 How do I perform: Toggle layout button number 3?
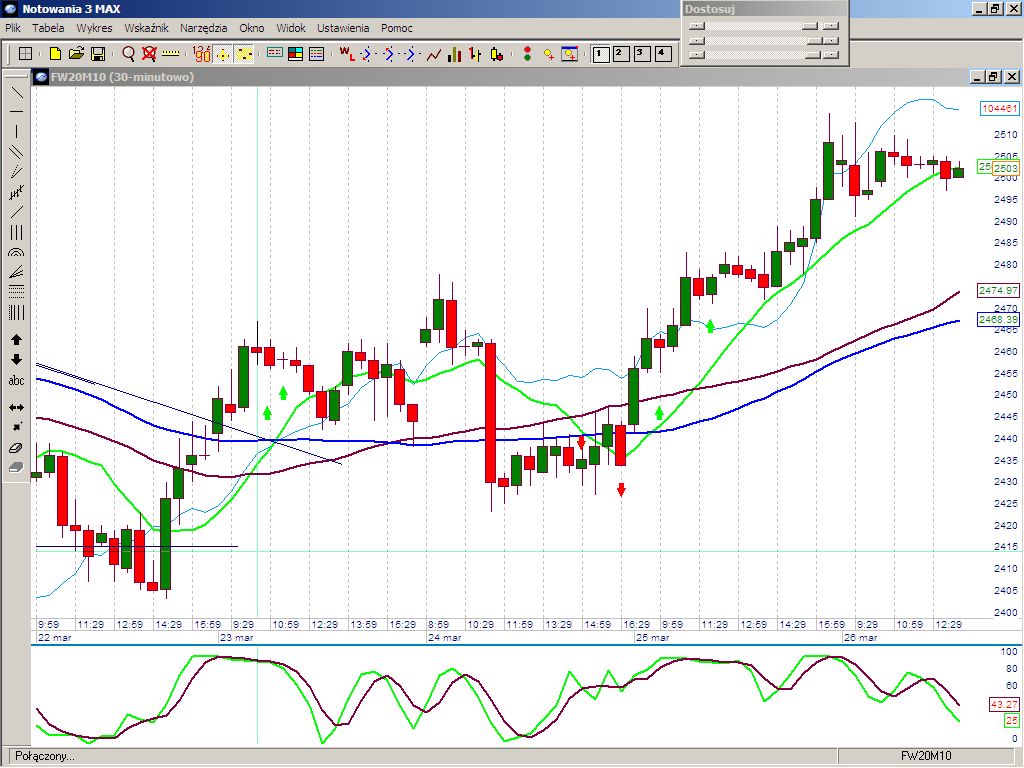640,54
